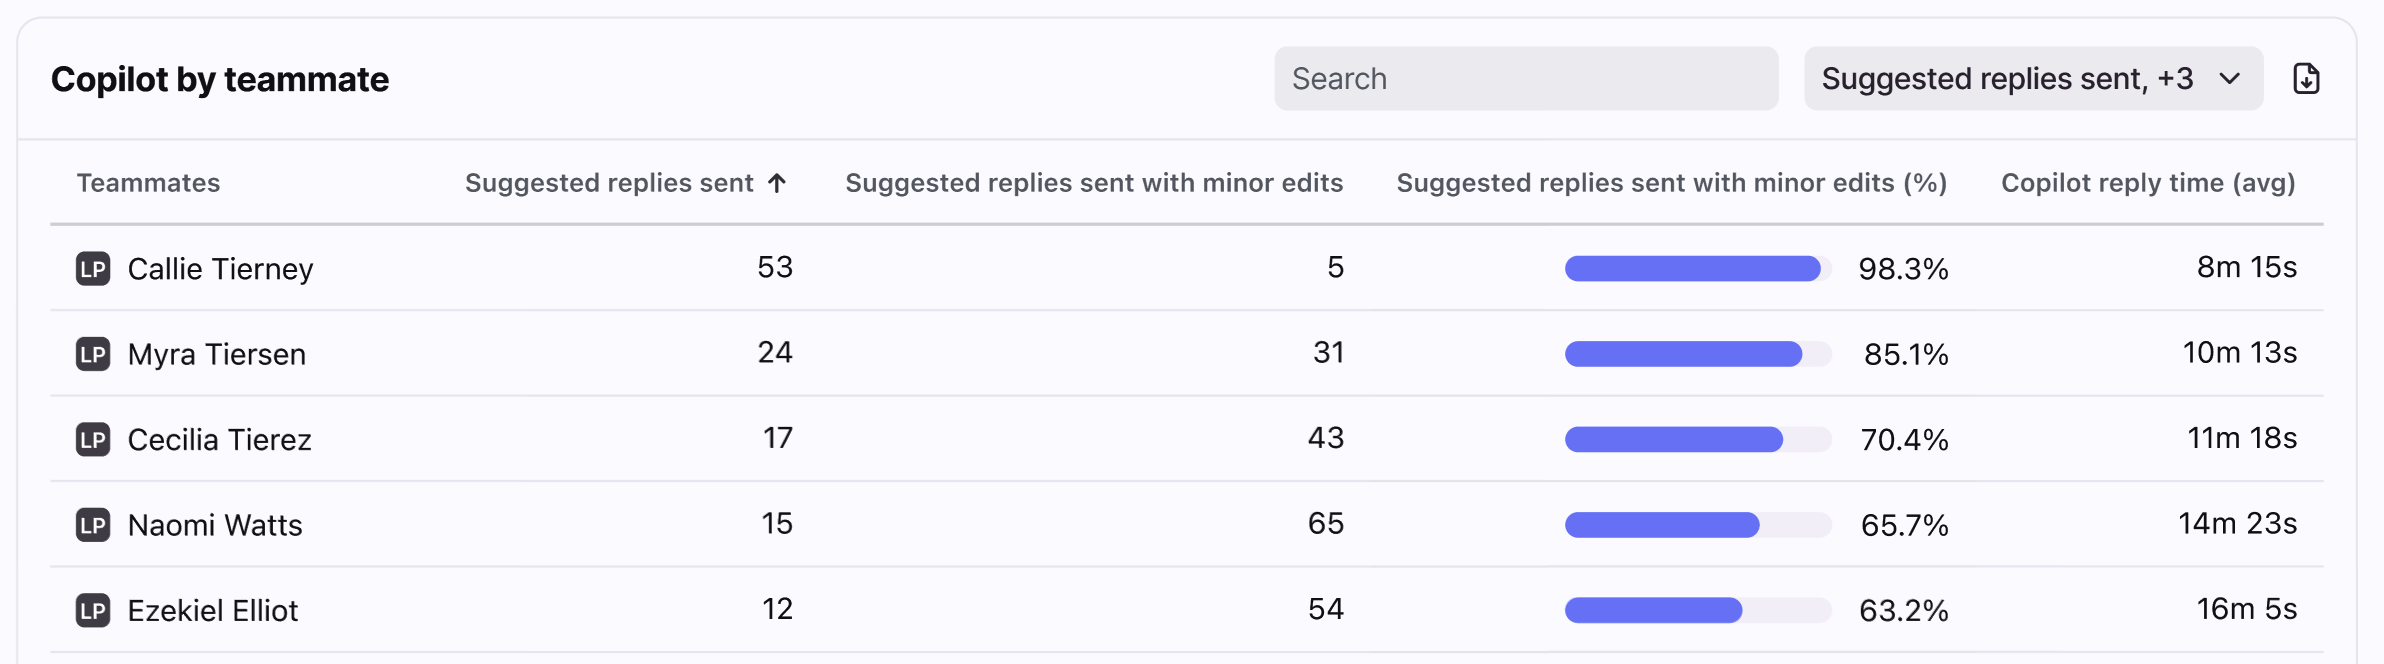Sort by the Teammates column header
Image resolution: width=2384 pixels, height=664 pixels.
(x=148, y=183)
